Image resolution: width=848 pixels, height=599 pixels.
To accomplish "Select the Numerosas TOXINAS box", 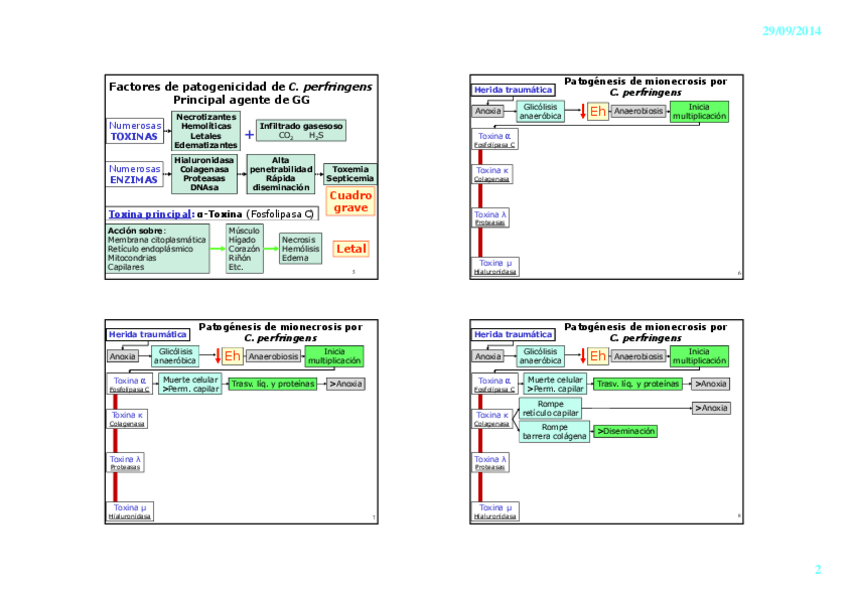I will (x=134, y=131).
